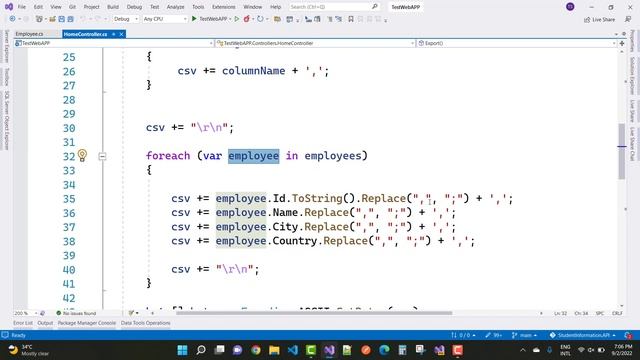This screenshot has width=640, height=360.
Task: Open the Debug configuration dropdown
Action: (126, 19)
